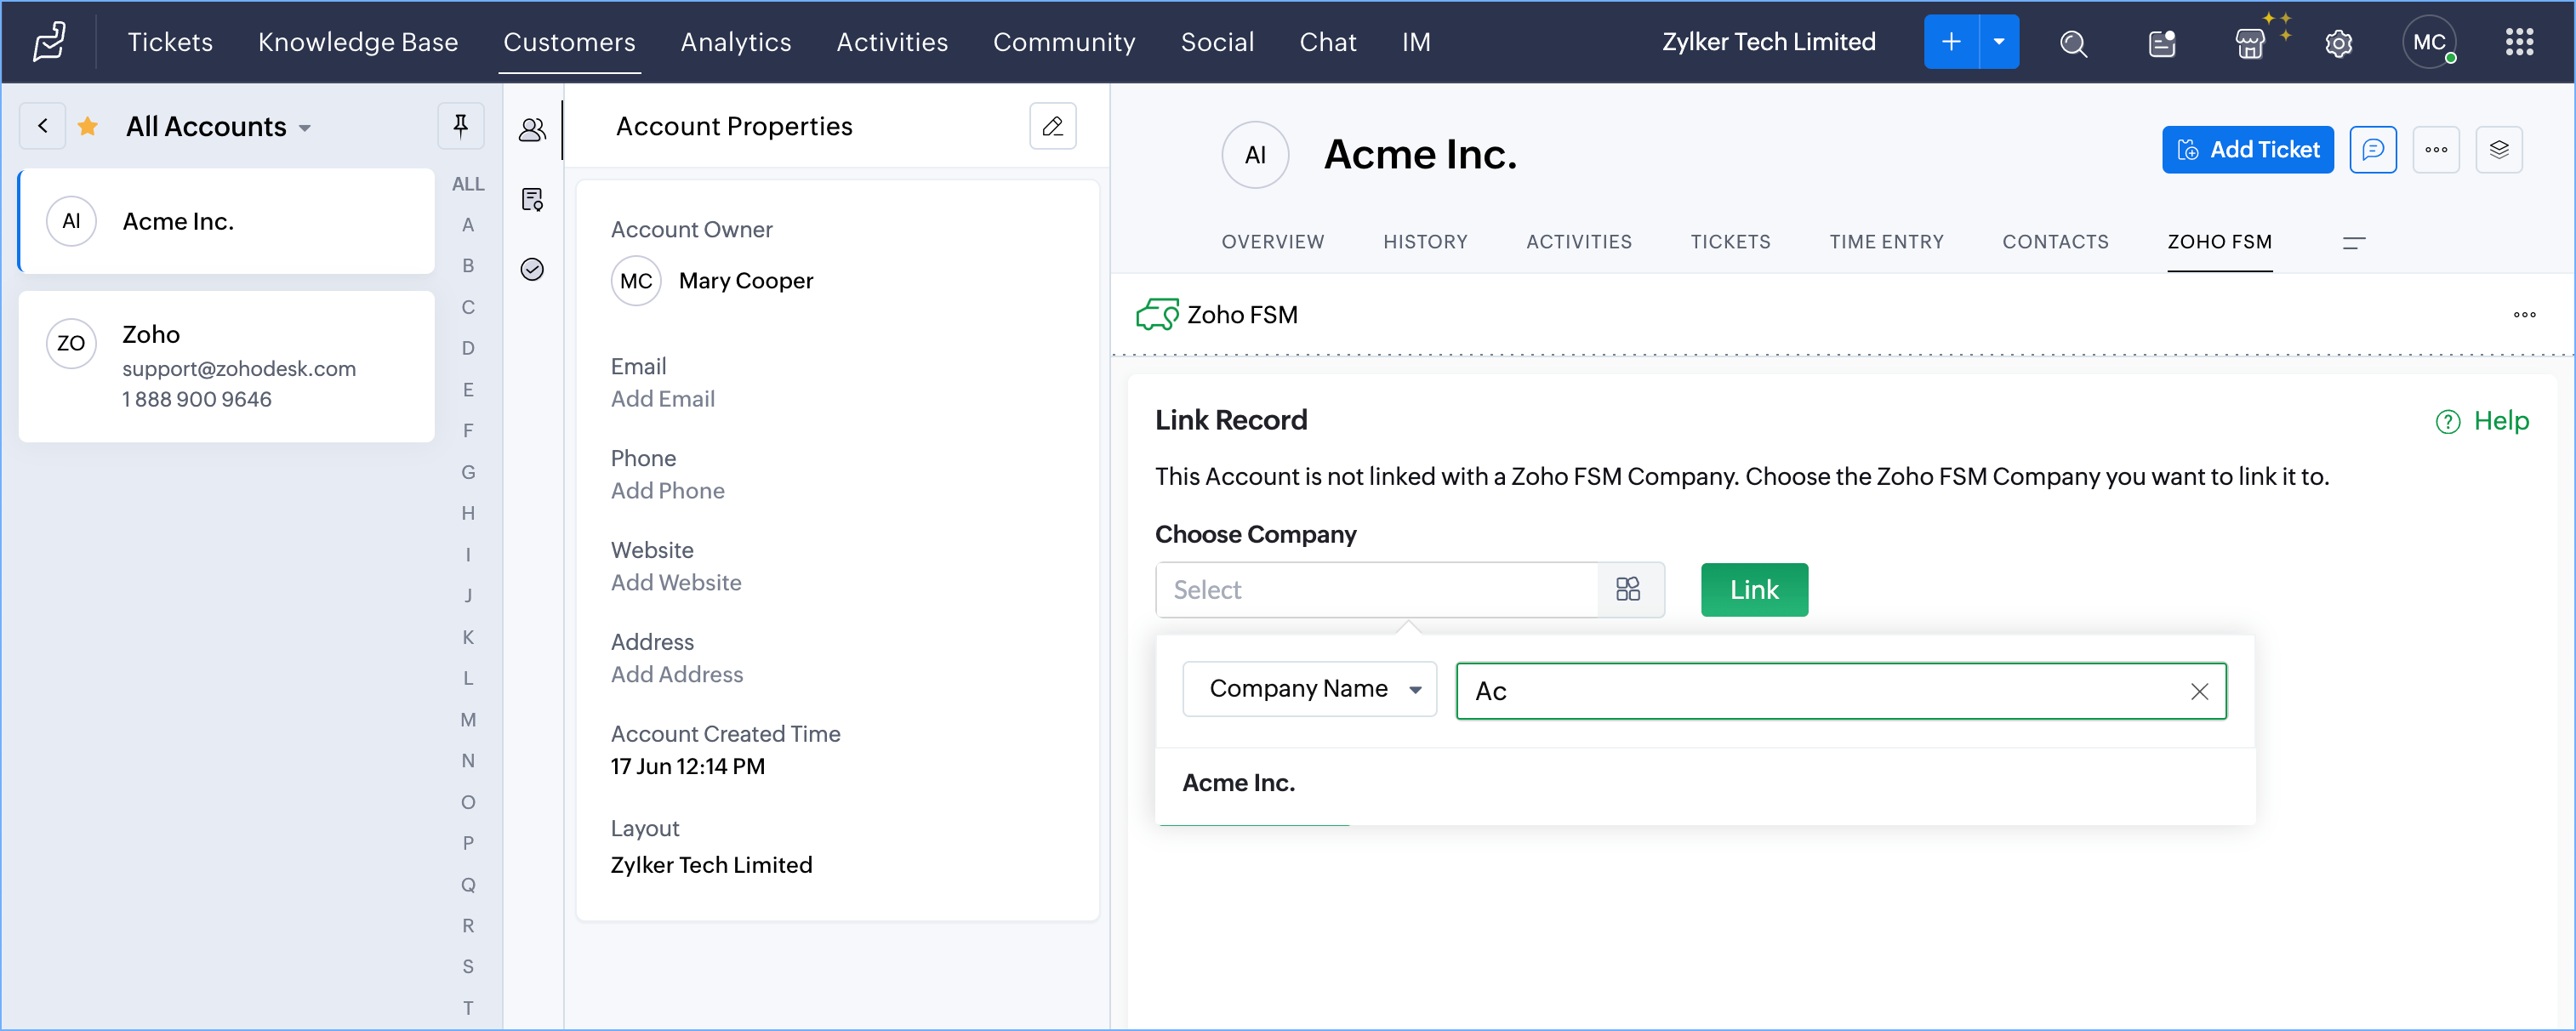This screenshot has width=2576, height=1031.
Task: Click the company lookup grid icon
Action: tap(1628, 589)
